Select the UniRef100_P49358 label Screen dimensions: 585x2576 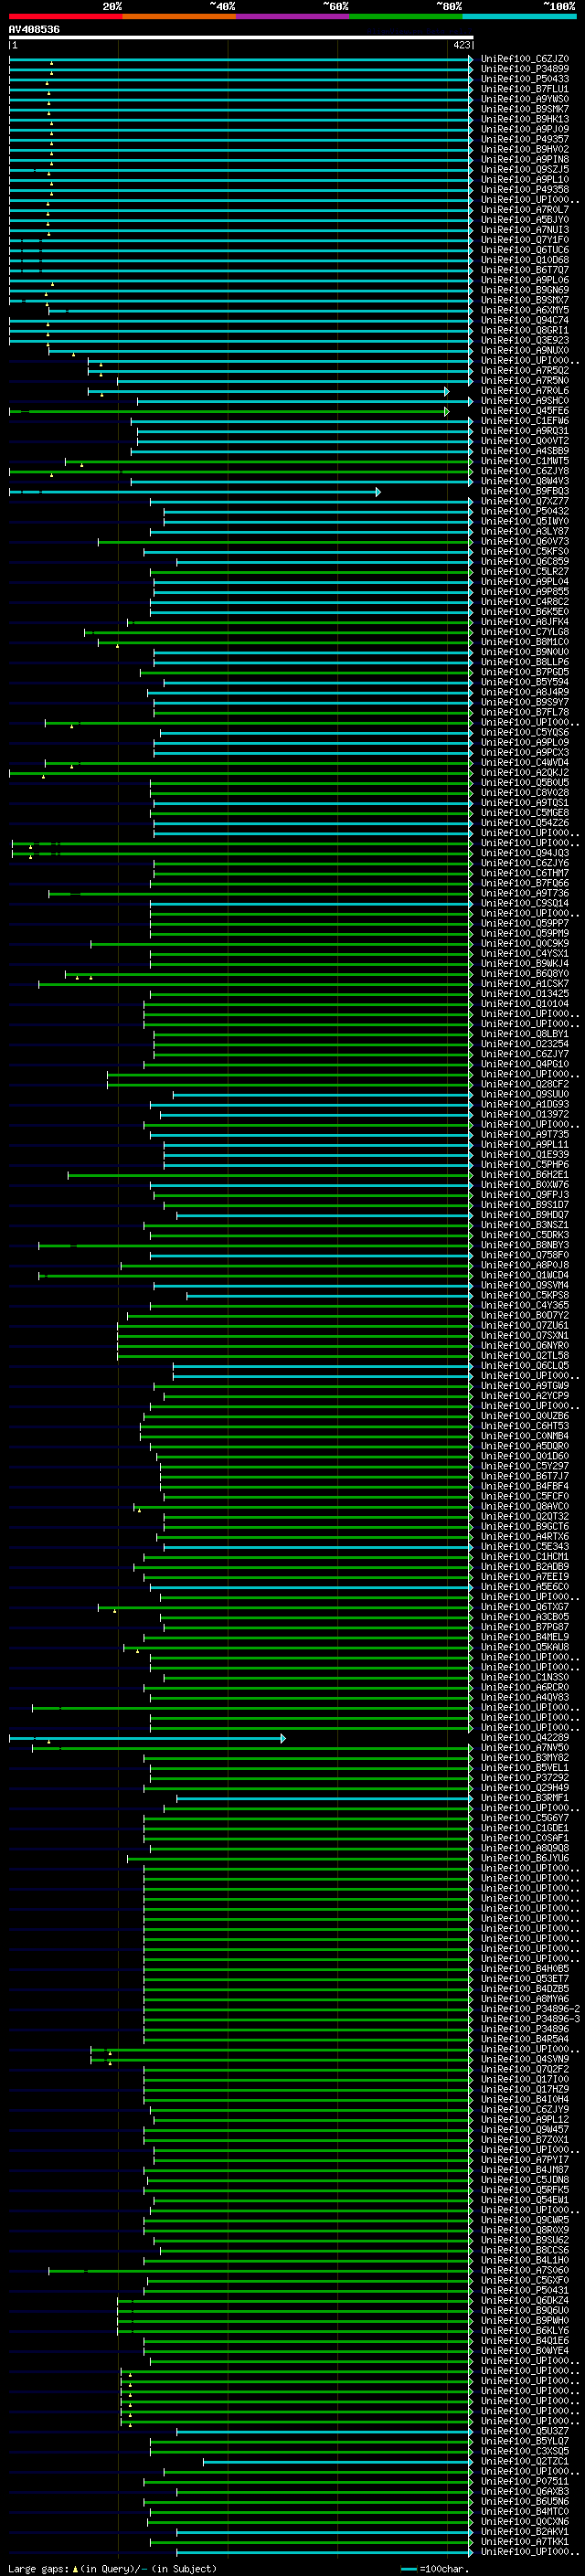pos(525,189)
